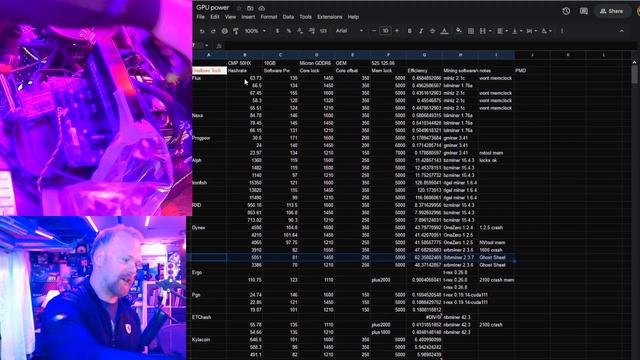Viewport: 640px width, 360px height.
Task: Format as percent with the % icon
Action: tap(289, 31)
